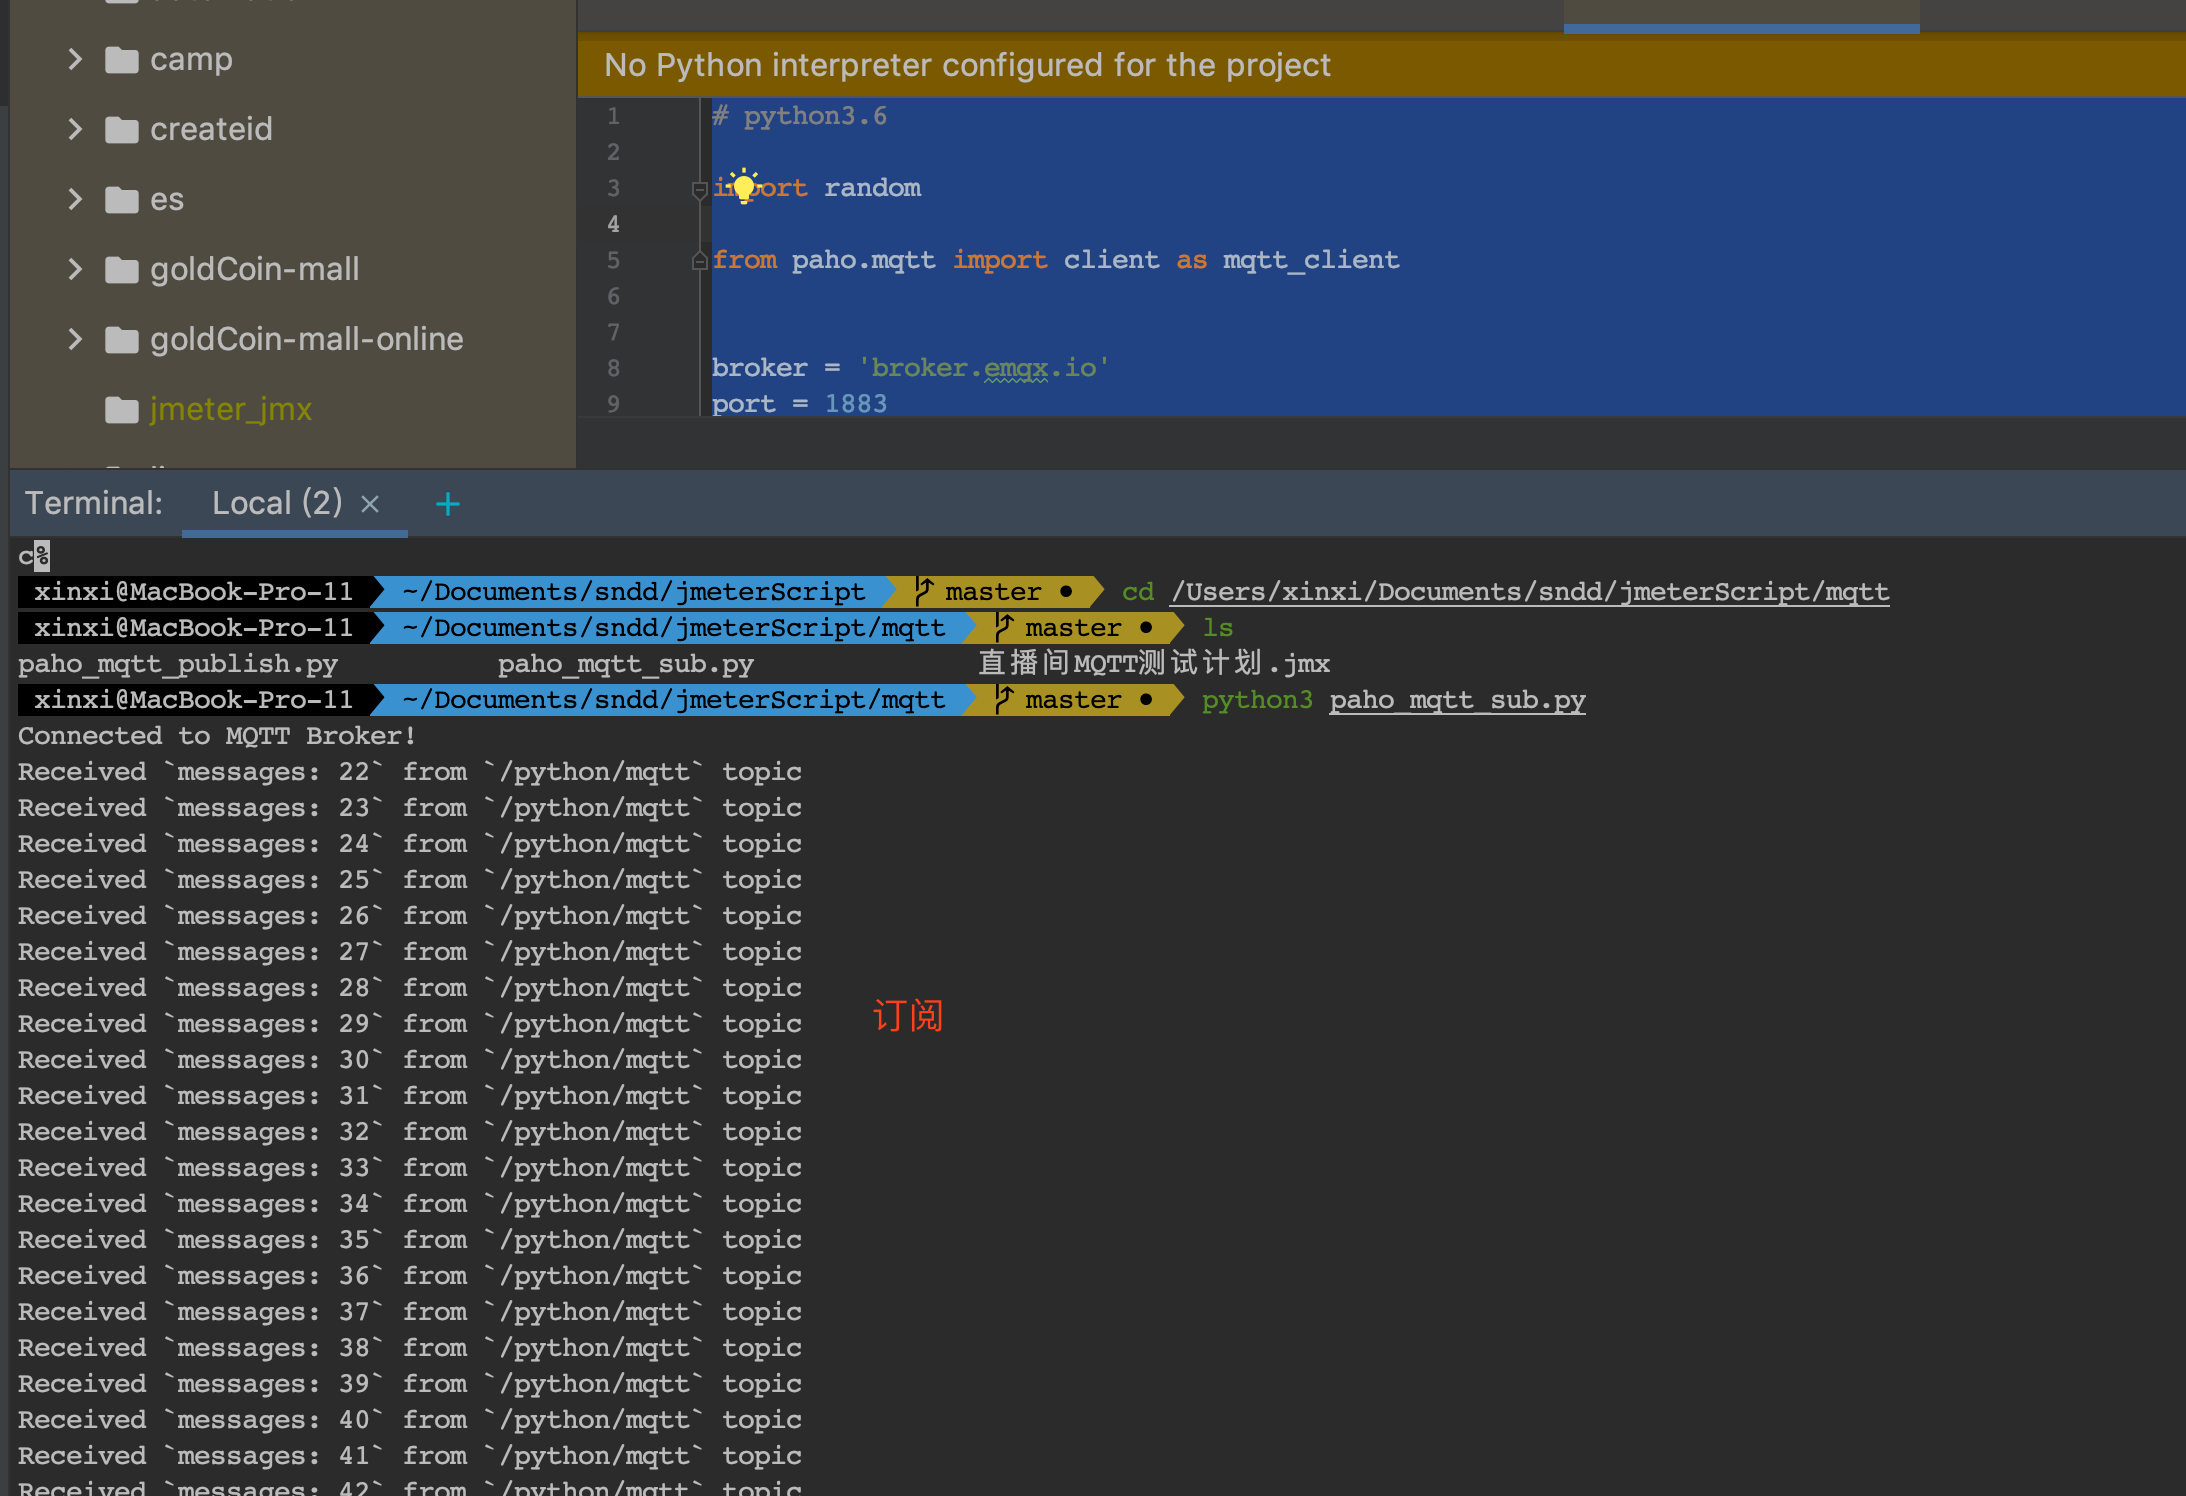Image resolution: width=2186 pixels, height=1496 pixels.
Task: Click the folder icon beside es
Action: pyautogui.click(x=122, y=199)
